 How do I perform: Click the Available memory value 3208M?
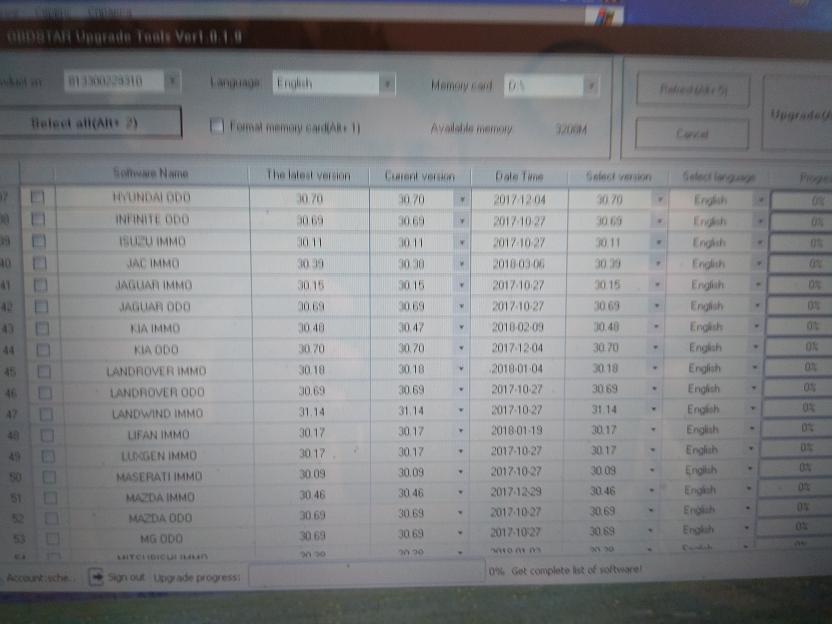(x=571, y=129)
